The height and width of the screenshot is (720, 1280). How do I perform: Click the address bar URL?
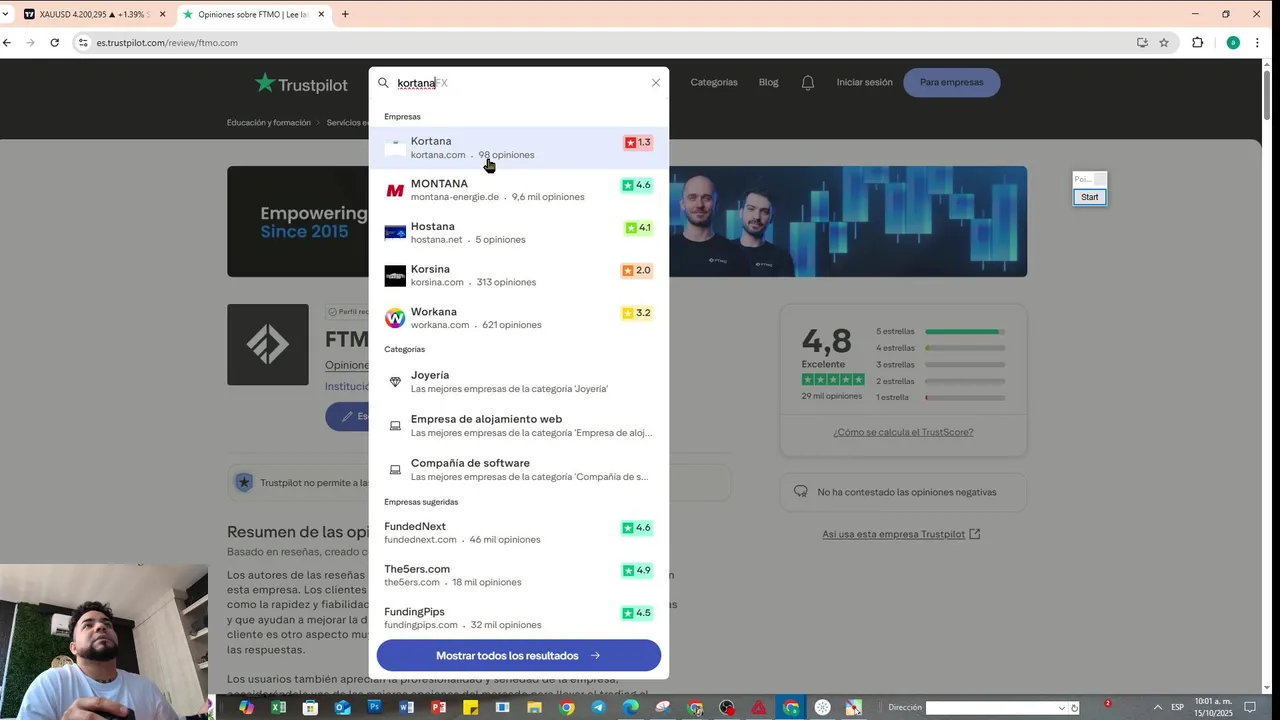point(167,43)
